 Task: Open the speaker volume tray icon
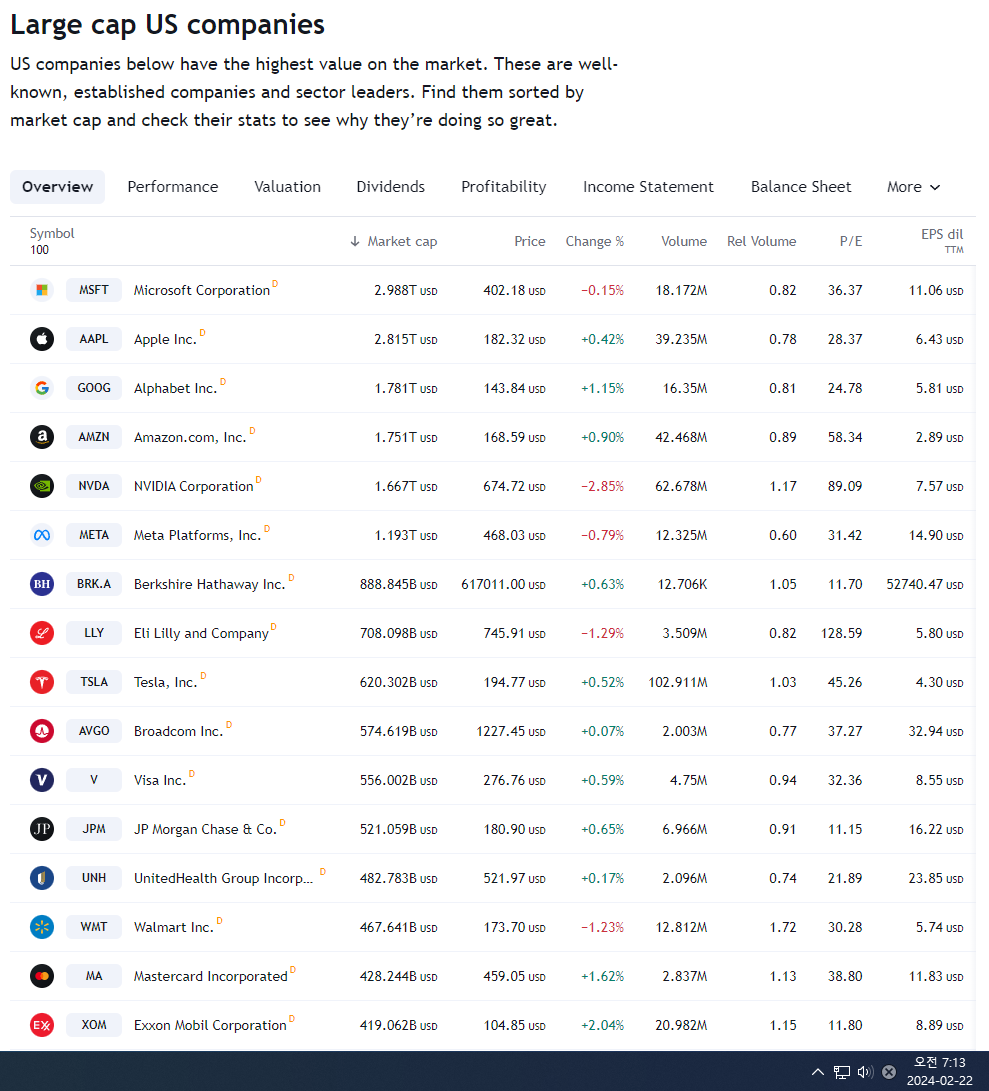pyautogui.click(x=865, y=1072)
